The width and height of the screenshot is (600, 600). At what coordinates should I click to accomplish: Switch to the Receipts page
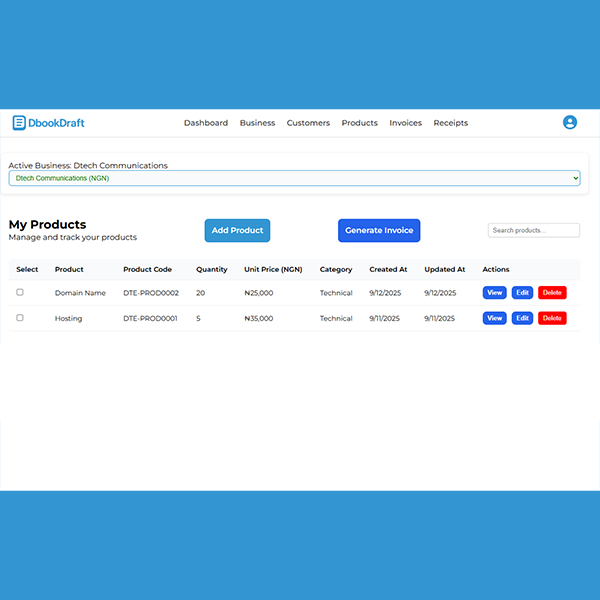[x=450, y=123]
